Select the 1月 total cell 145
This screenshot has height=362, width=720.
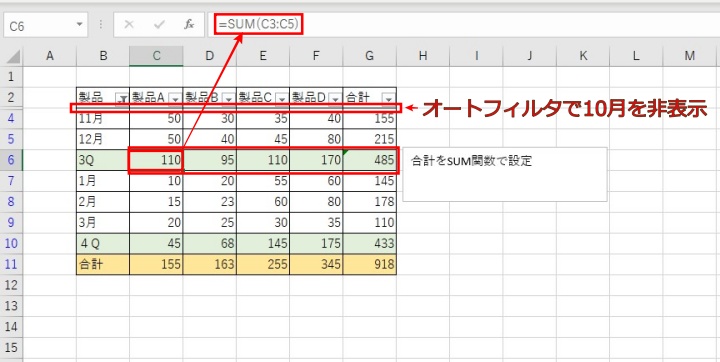click(x=370, y=181)
